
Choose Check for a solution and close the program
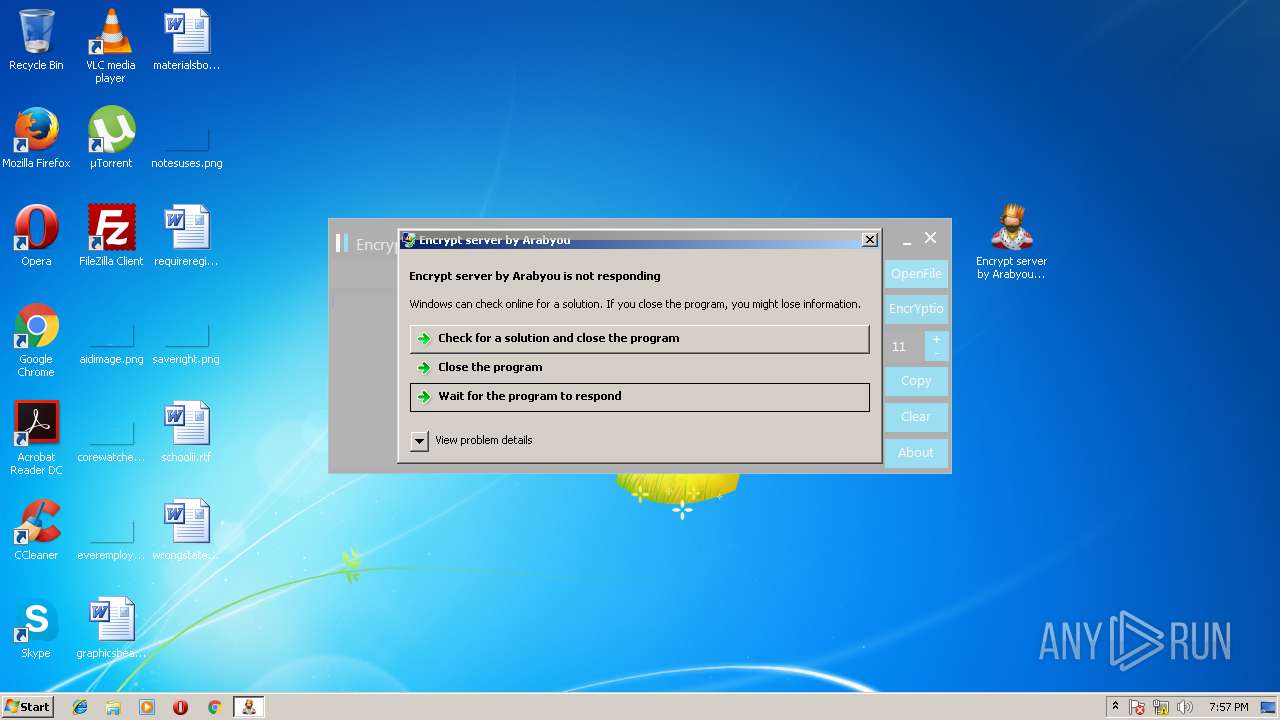(639, 338)
